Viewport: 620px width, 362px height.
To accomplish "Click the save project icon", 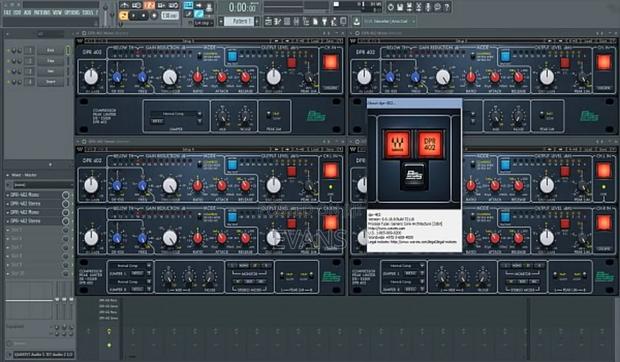I will 400,7.
